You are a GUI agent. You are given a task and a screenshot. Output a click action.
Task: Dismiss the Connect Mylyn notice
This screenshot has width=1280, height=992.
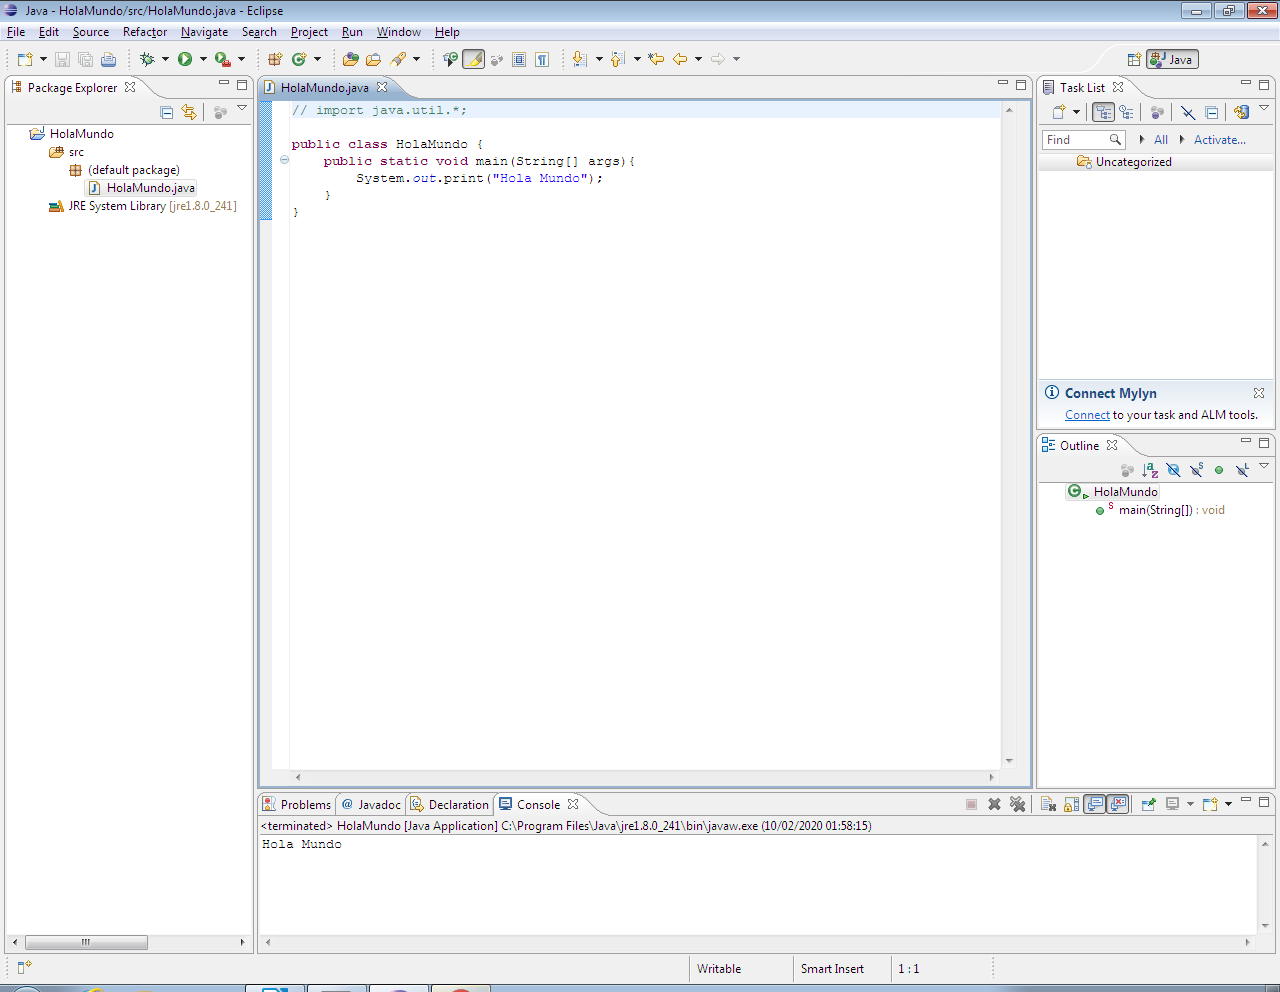tap(1259, 393)
